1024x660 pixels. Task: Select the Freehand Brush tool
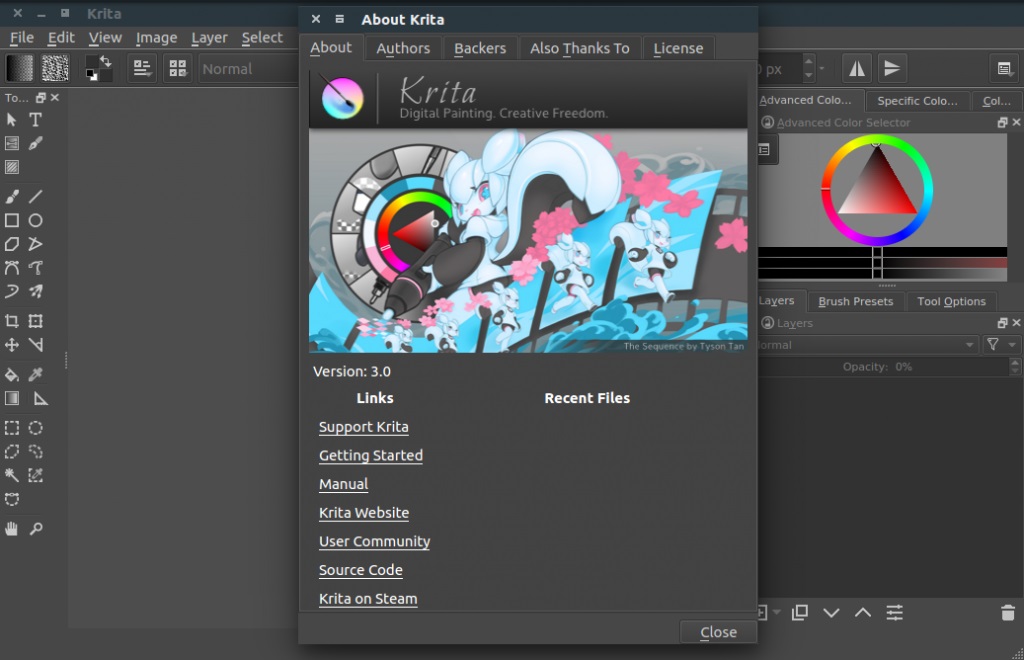pyautogui.click(x=12, y=196)
